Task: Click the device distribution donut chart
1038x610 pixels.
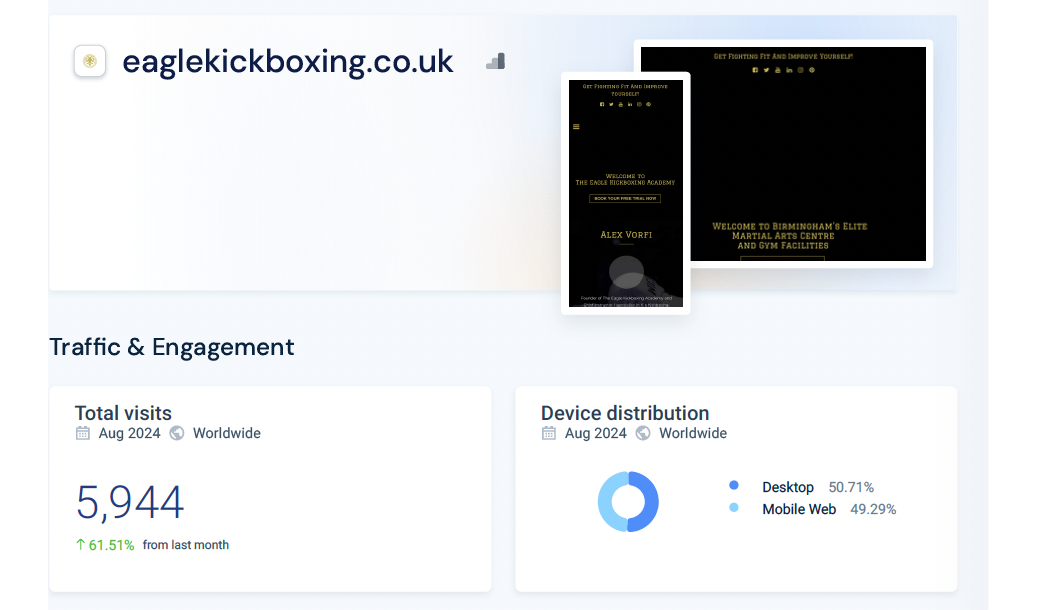Action: pyautogui.click(x=628, y=501)
